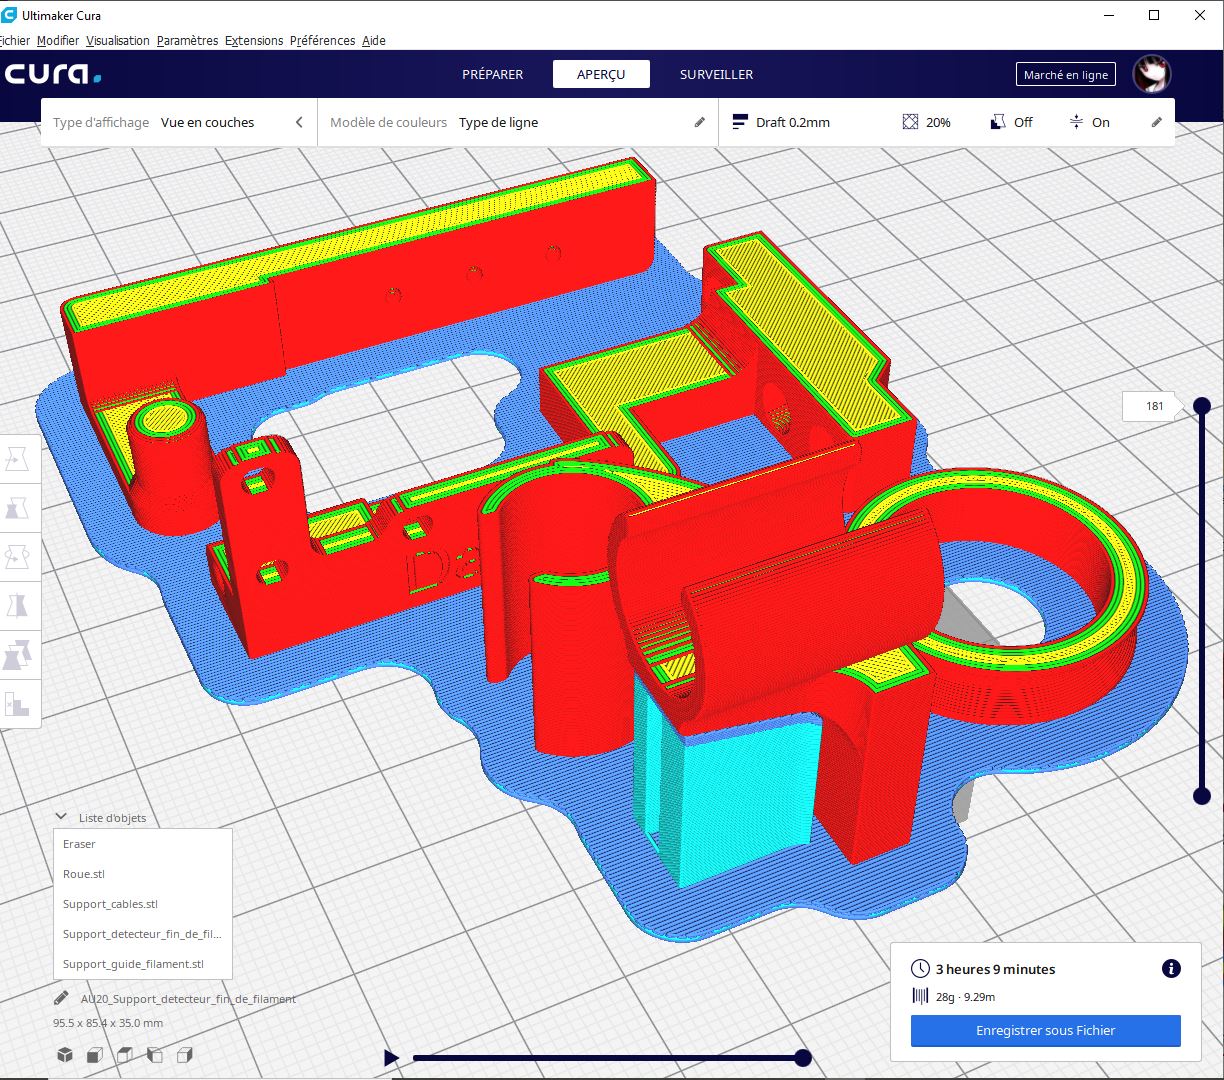Image resolution: width=1224 pixels, height=1080 pixels.
Task: Collapse Type d'affichage view selector chevron
Action: click(299, 122)
